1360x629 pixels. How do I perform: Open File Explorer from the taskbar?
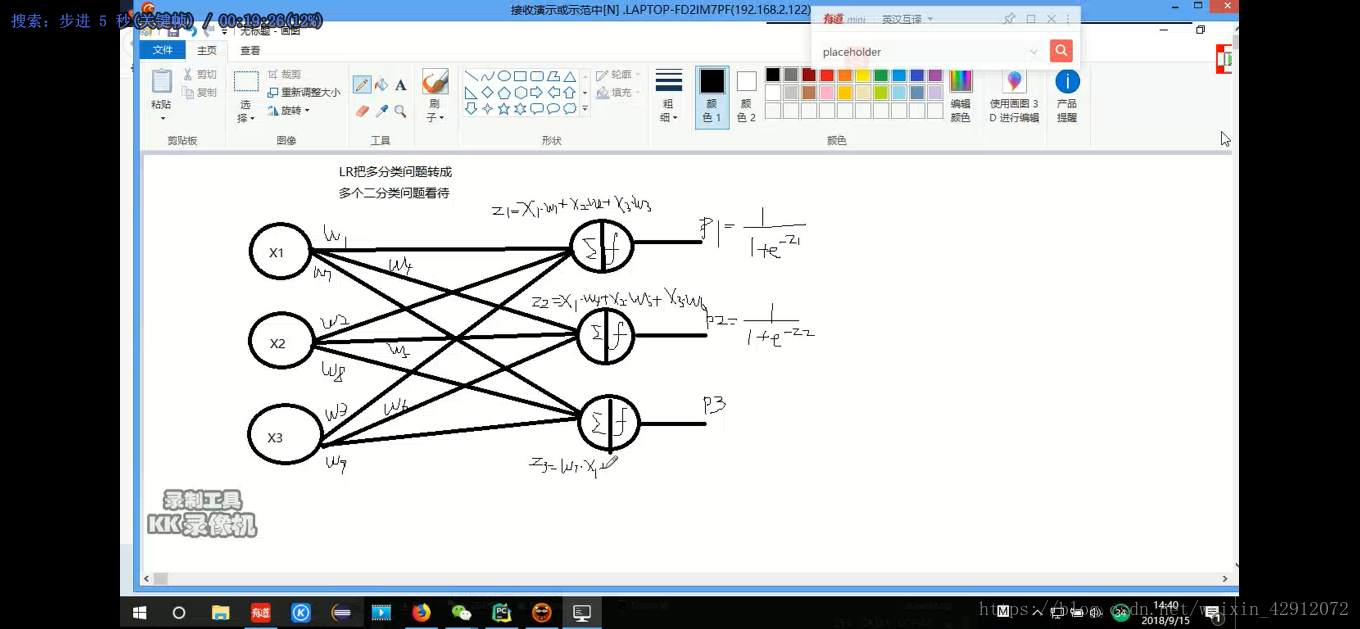(x=220, y=613)
